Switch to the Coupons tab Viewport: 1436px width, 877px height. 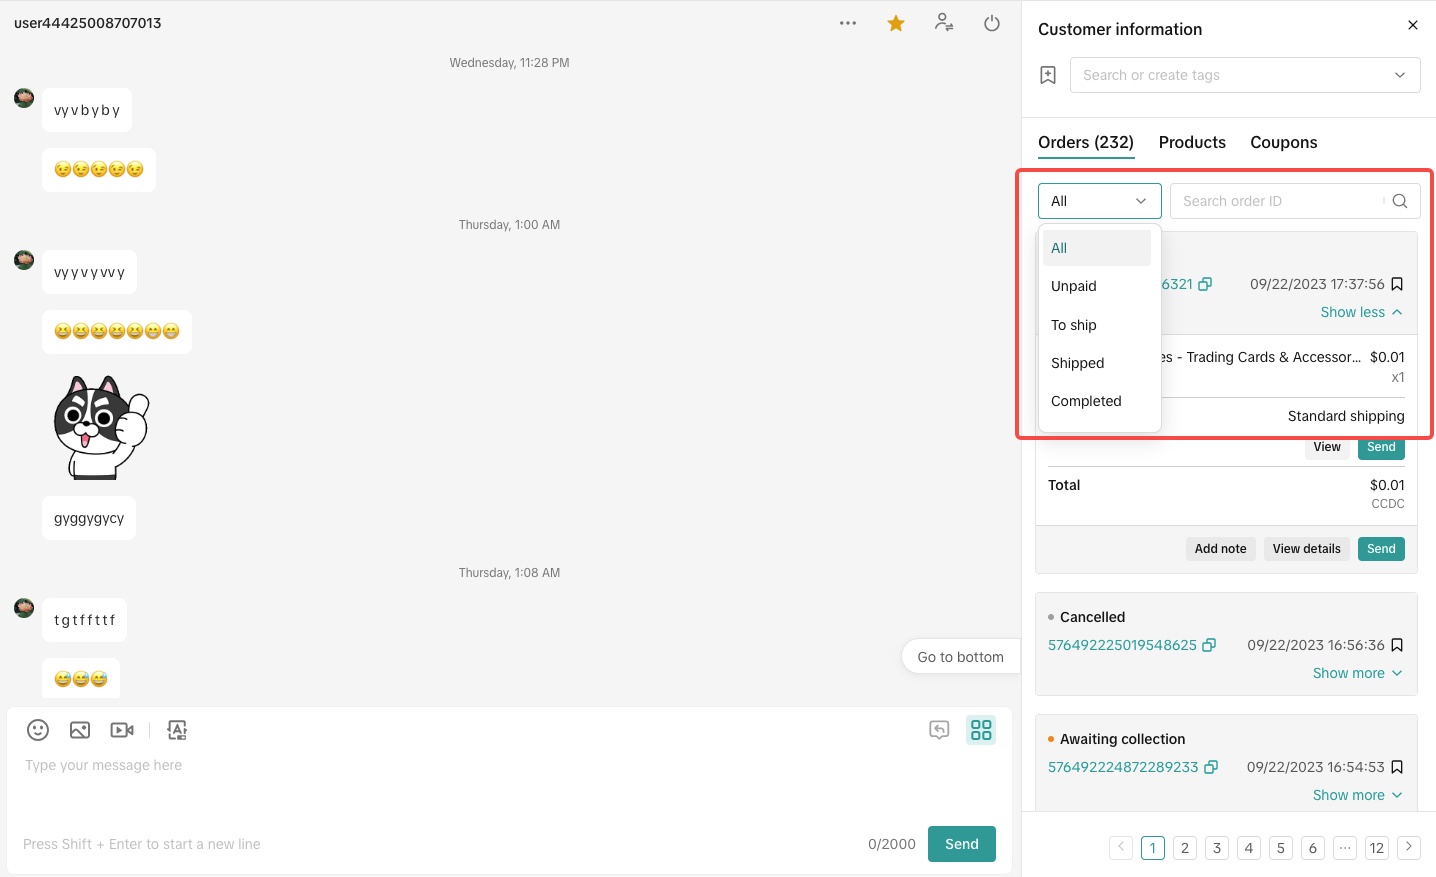(1283, 142)
